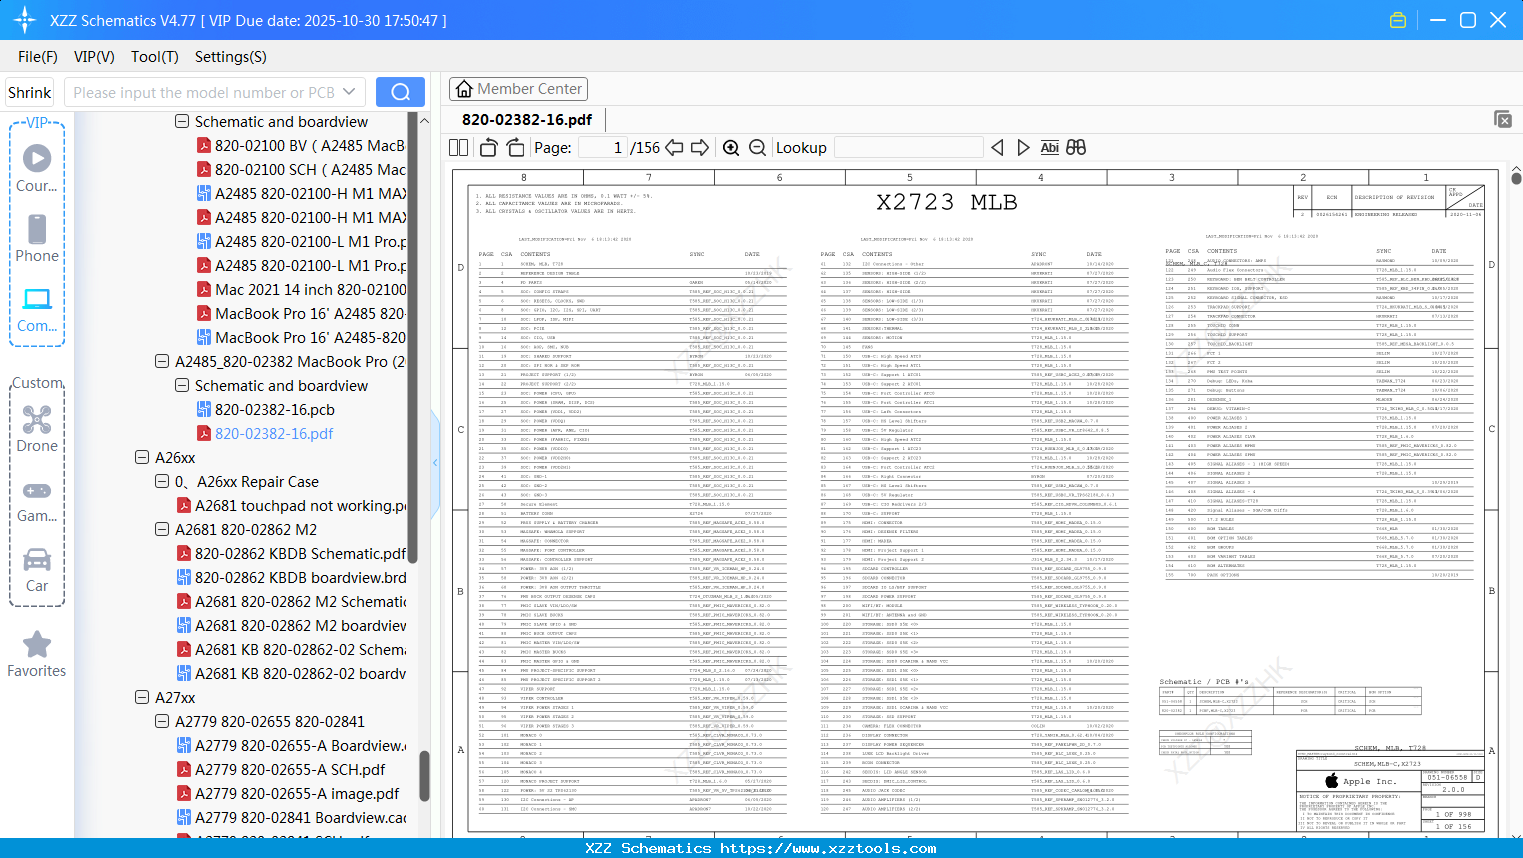Open the Car category
Screen dimensions: 1523x858
[x=37, y=570]
